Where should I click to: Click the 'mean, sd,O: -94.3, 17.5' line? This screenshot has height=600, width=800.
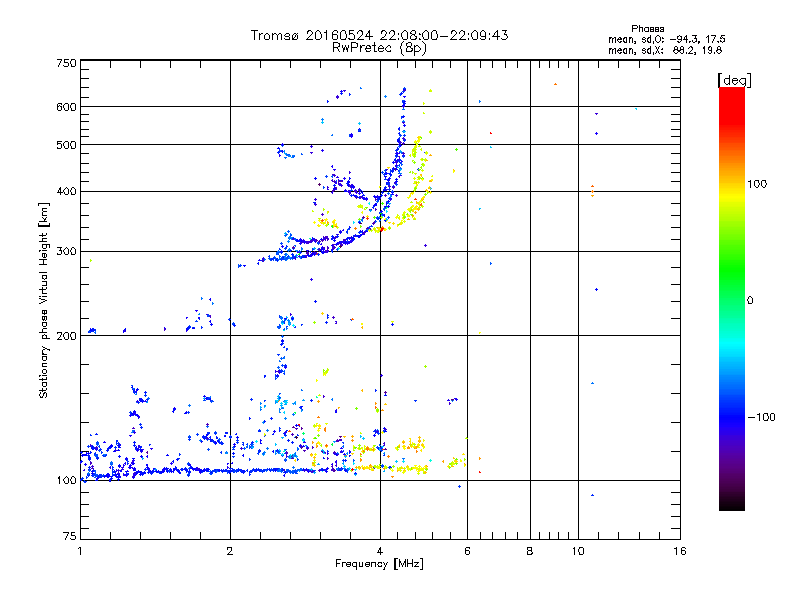[x=667, y=39]
